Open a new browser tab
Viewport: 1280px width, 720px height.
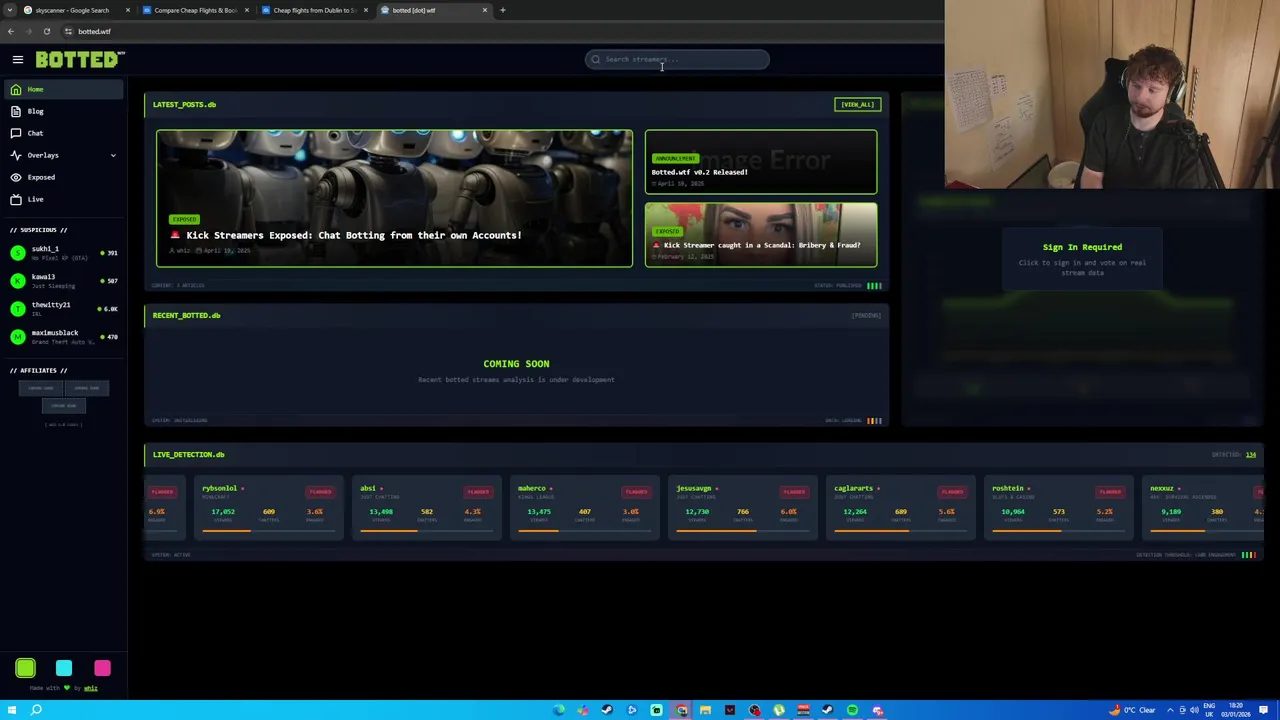coord(503,10)
